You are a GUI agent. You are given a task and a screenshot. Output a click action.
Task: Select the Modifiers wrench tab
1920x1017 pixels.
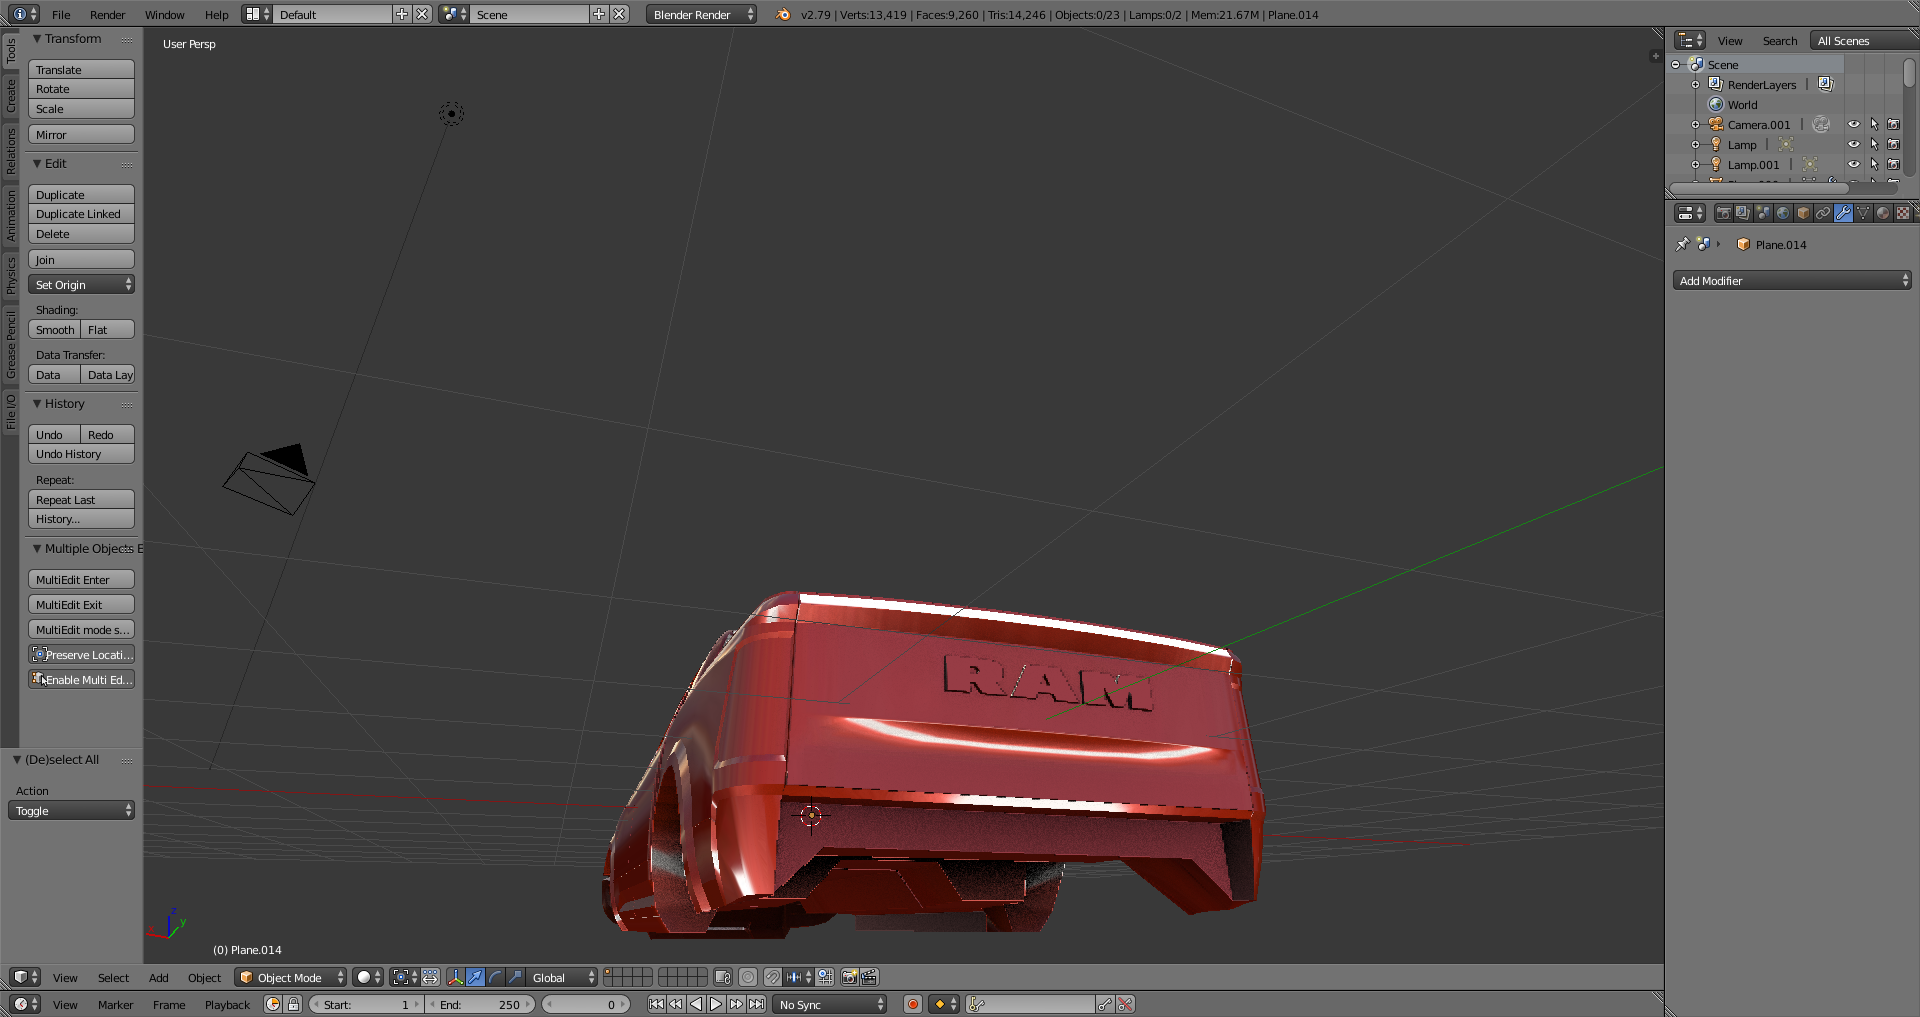(x=1843, y=213)
